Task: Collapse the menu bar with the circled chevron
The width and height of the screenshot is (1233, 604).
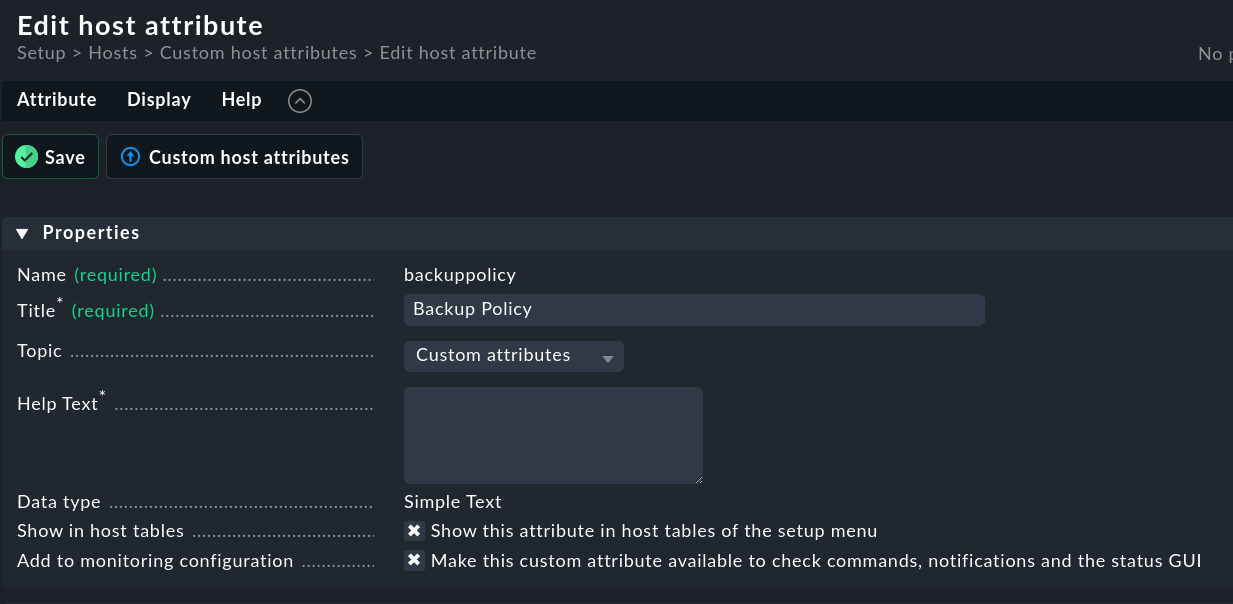Action: click(x=300, y=100)
